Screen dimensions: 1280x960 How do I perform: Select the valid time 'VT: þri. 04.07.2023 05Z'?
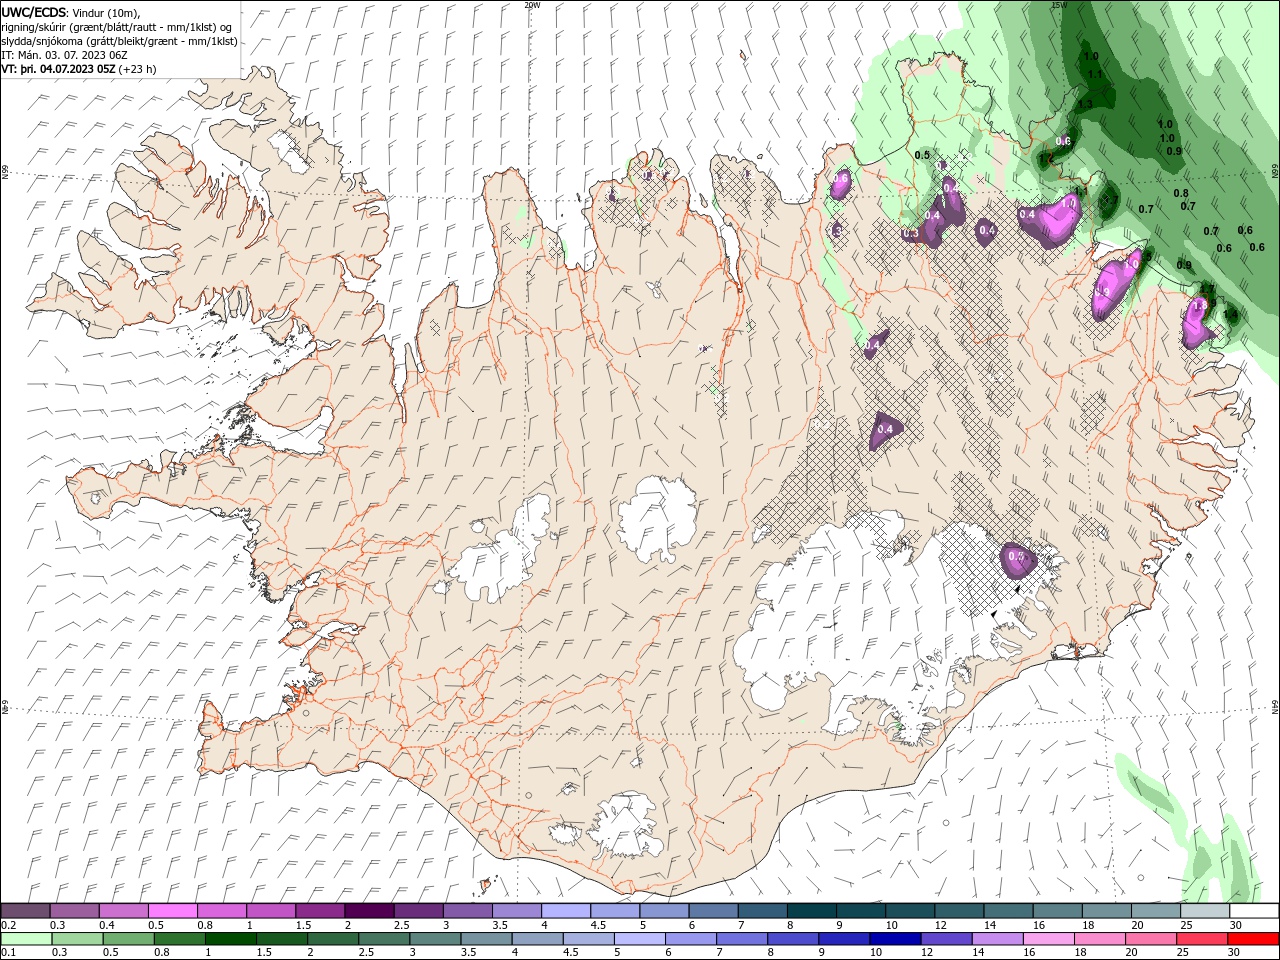point(58,69)
